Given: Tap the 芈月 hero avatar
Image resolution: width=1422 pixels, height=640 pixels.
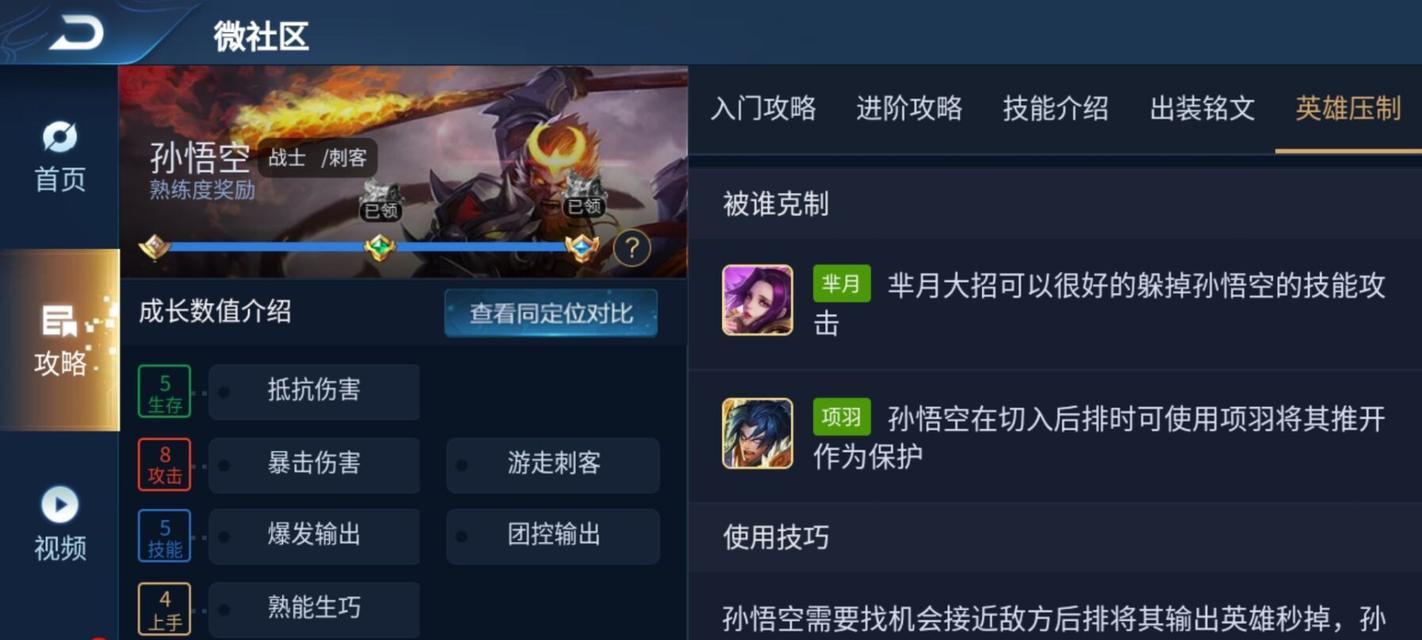Looking at the screenshot, I should pyautogui.click(x=758, y=300).
